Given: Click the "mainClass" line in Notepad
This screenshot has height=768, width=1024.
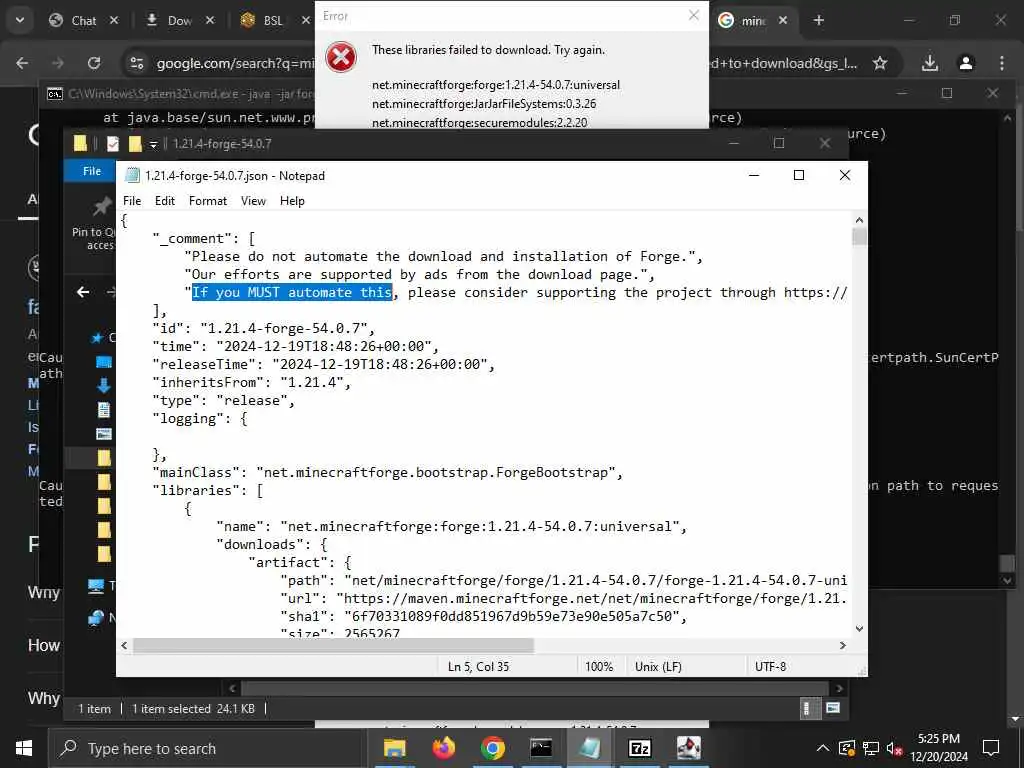Looking at the screenshot, I should point(387,472).
